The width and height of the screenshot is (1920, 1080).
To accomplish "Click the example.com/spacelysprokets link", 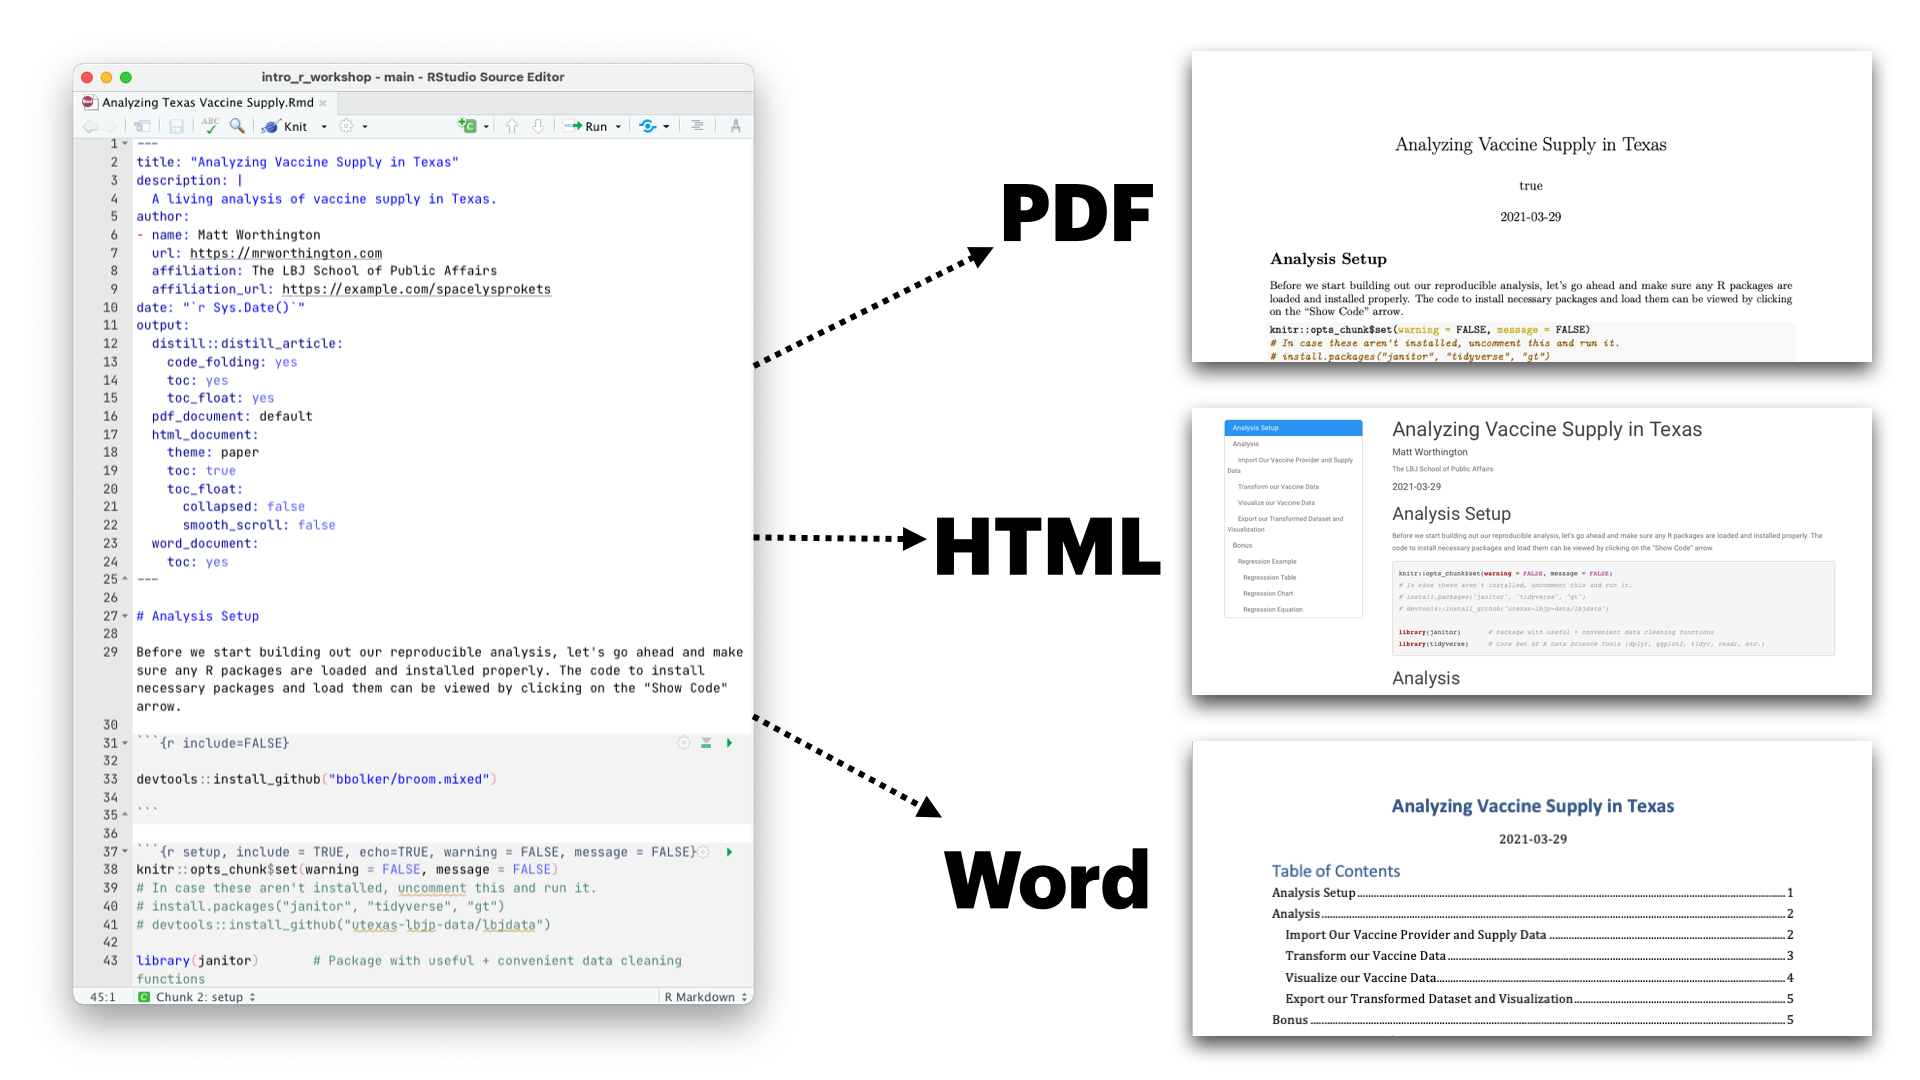I will [x=416, y=289].
